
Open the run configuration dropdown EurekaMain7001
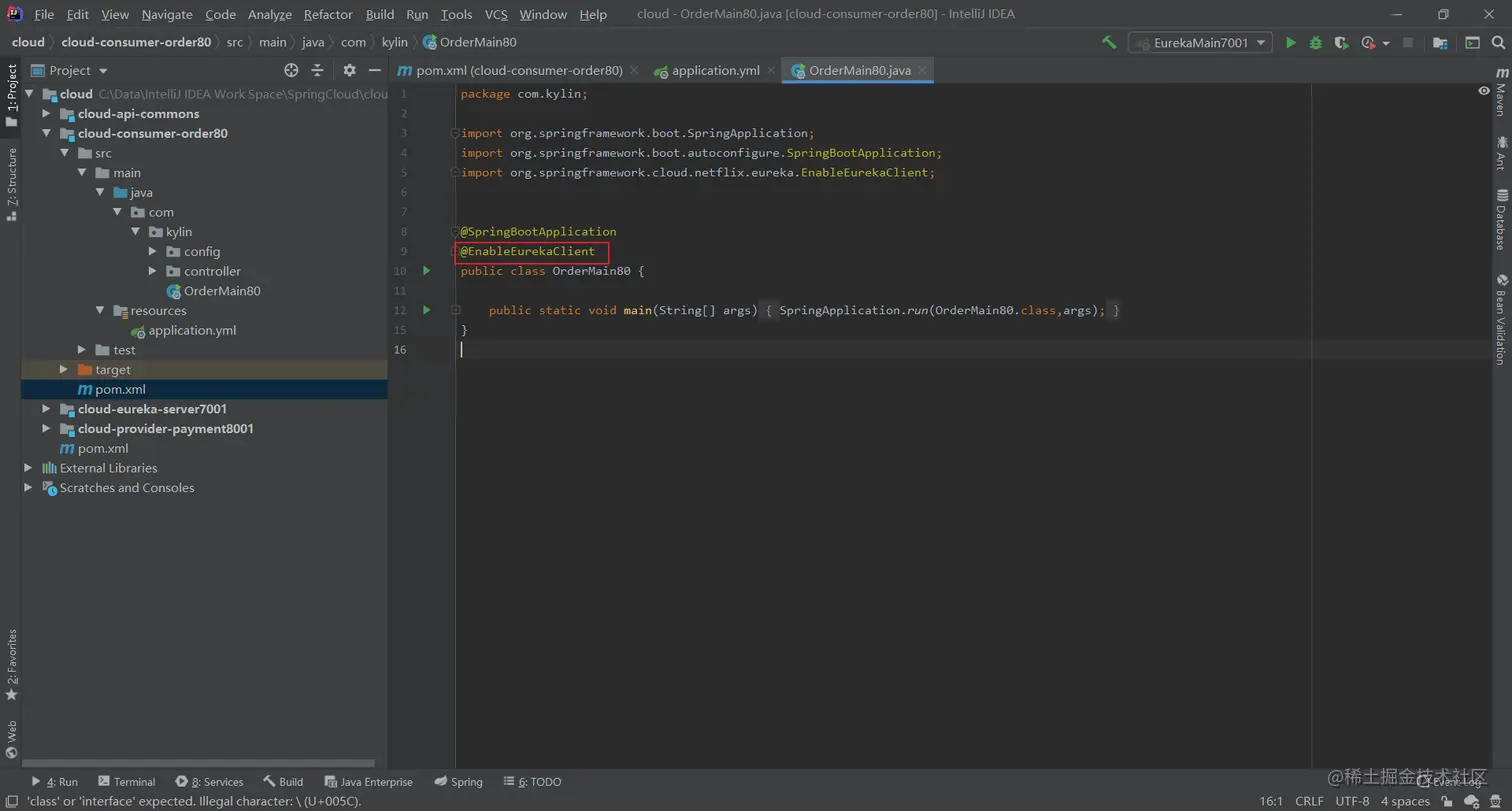pyautogui.click(x=1200, y=43)
